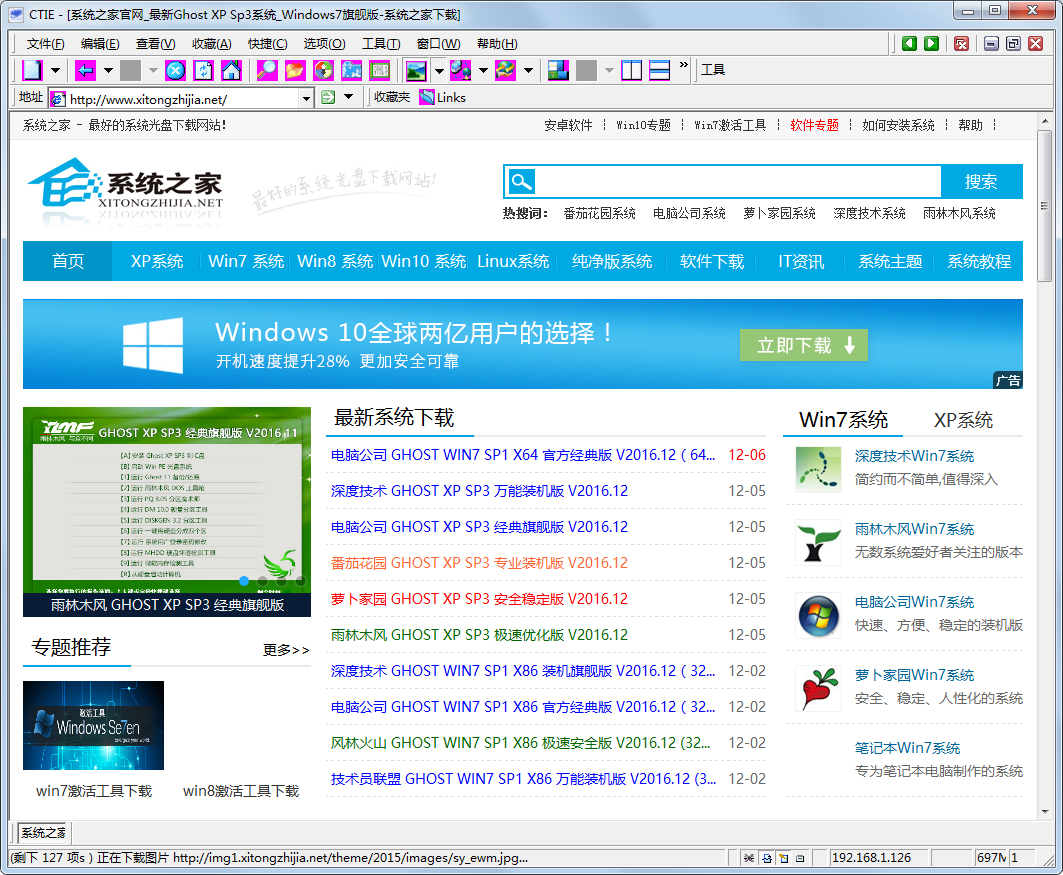
Task: Click the 搜索 search button
Action: [981, 182]
